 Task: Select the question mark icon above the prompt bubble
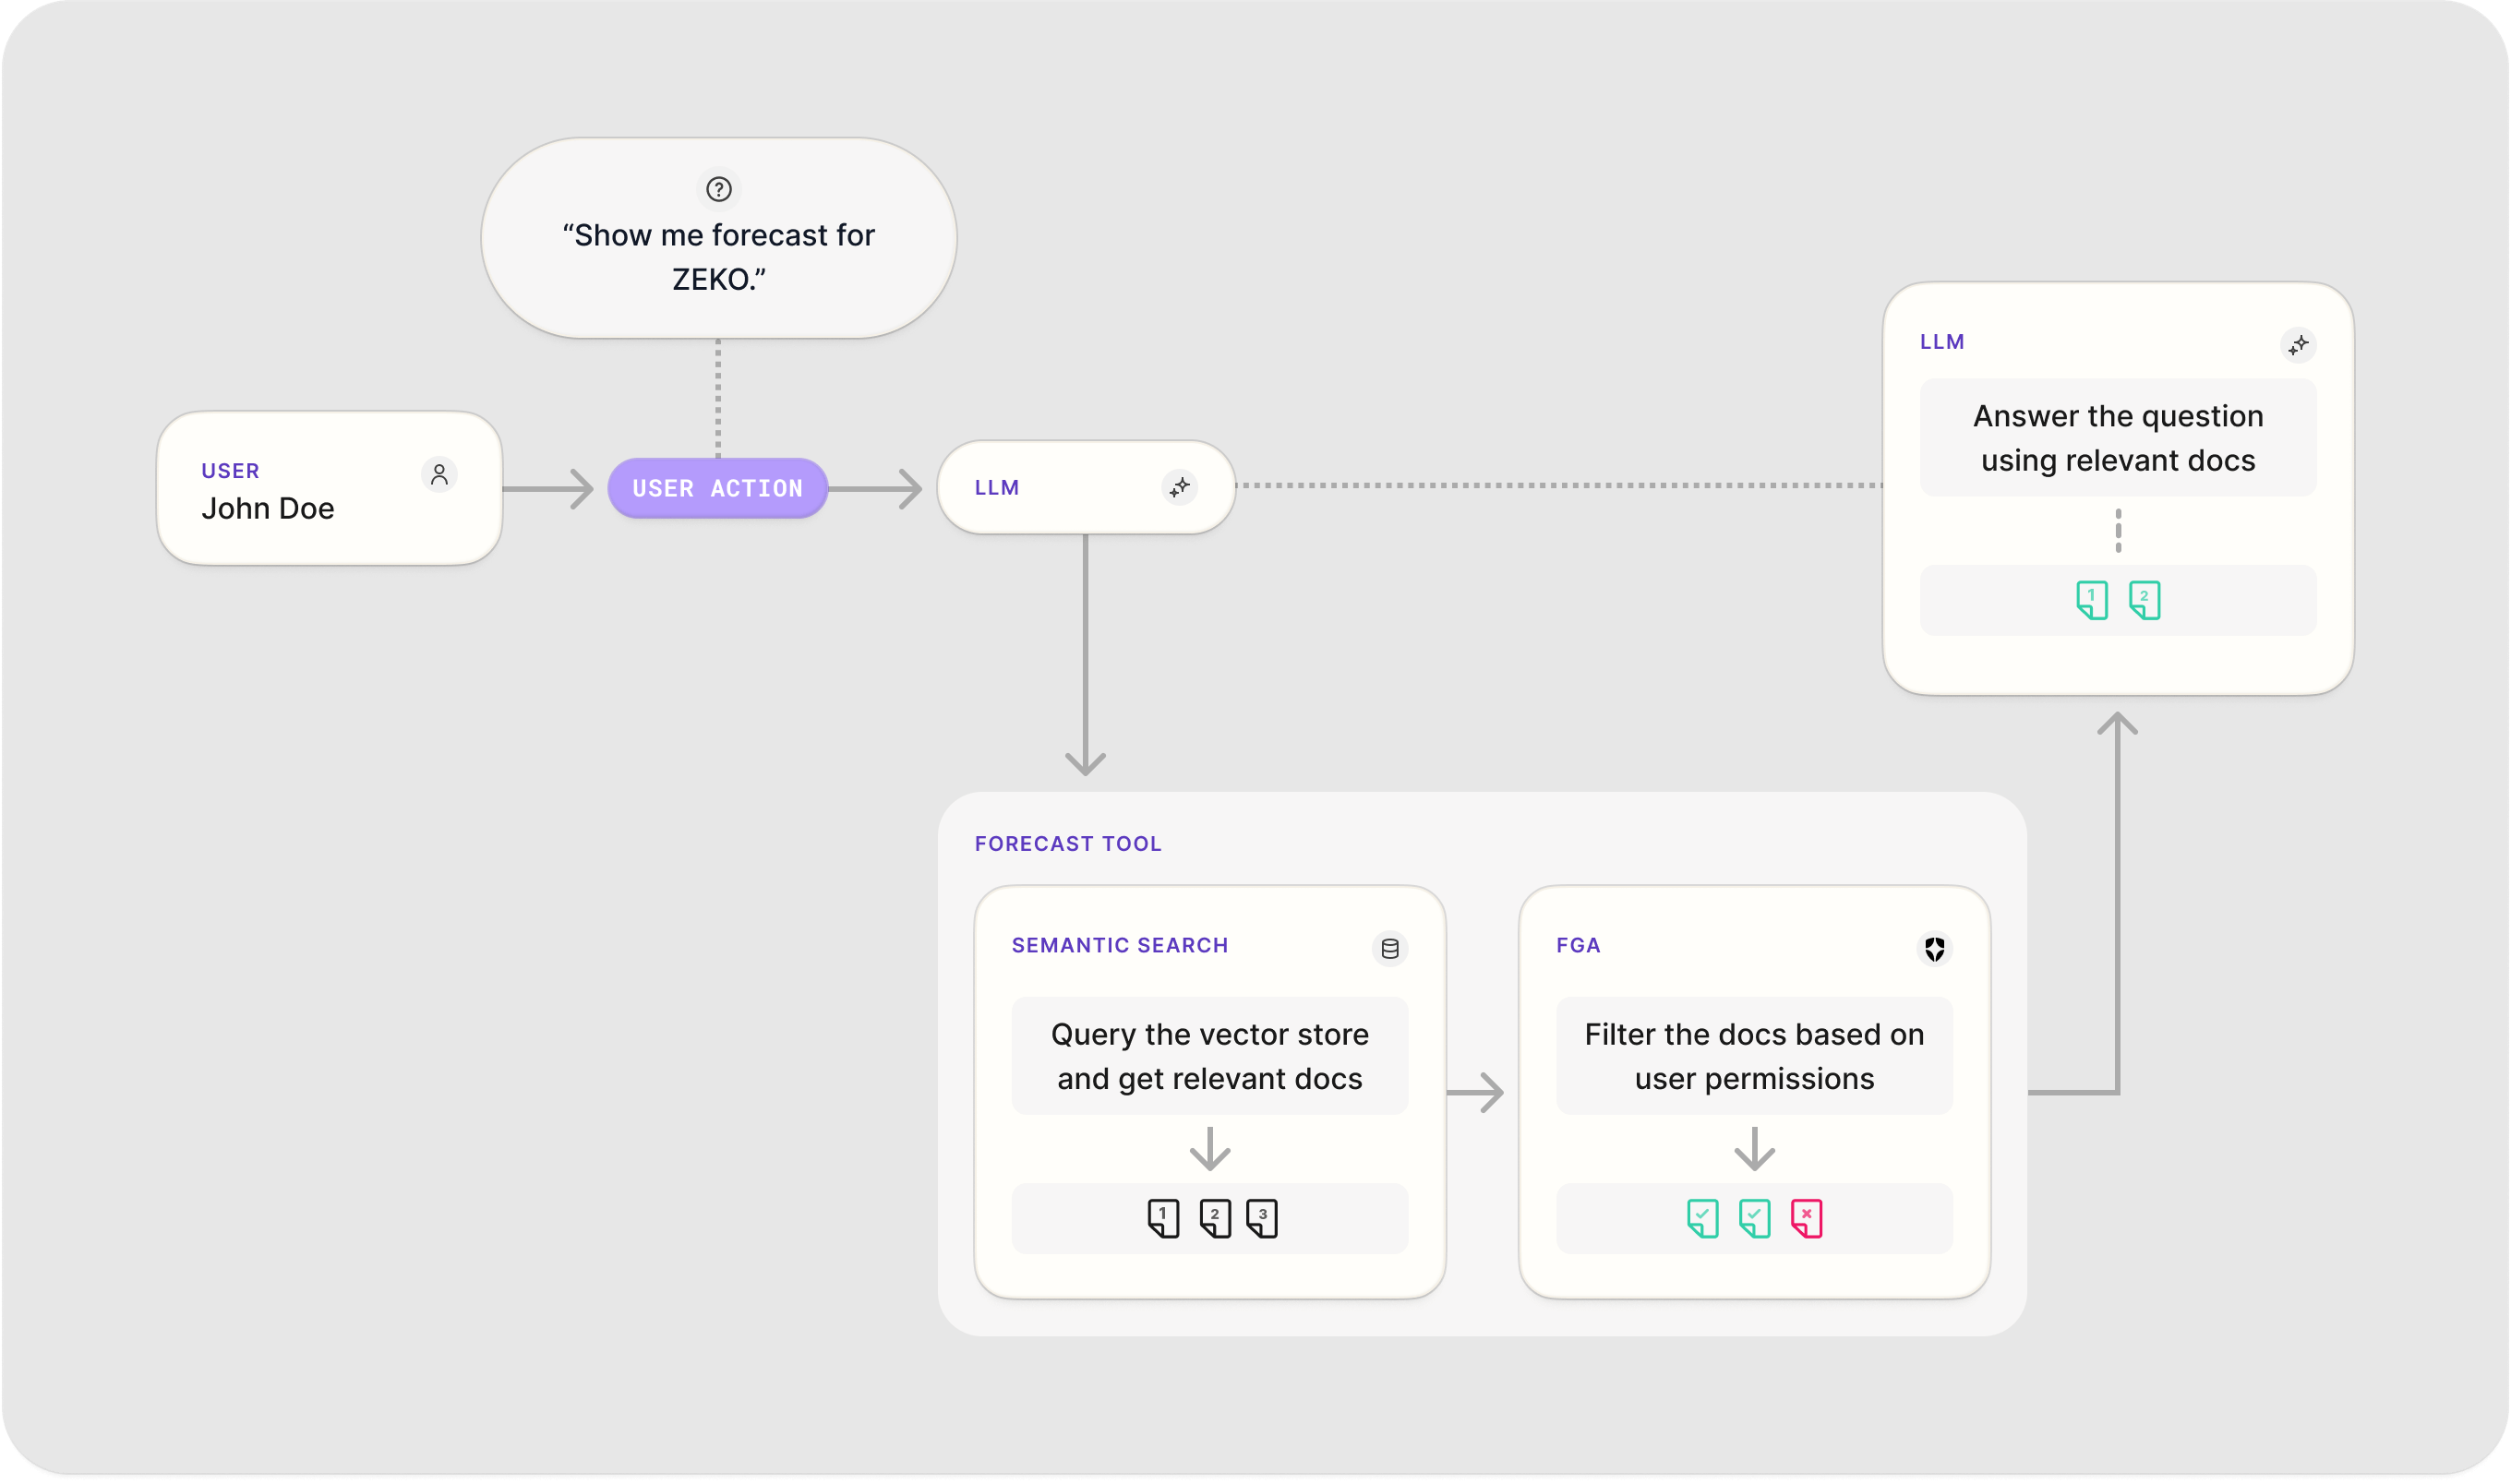tap(718, 189)
